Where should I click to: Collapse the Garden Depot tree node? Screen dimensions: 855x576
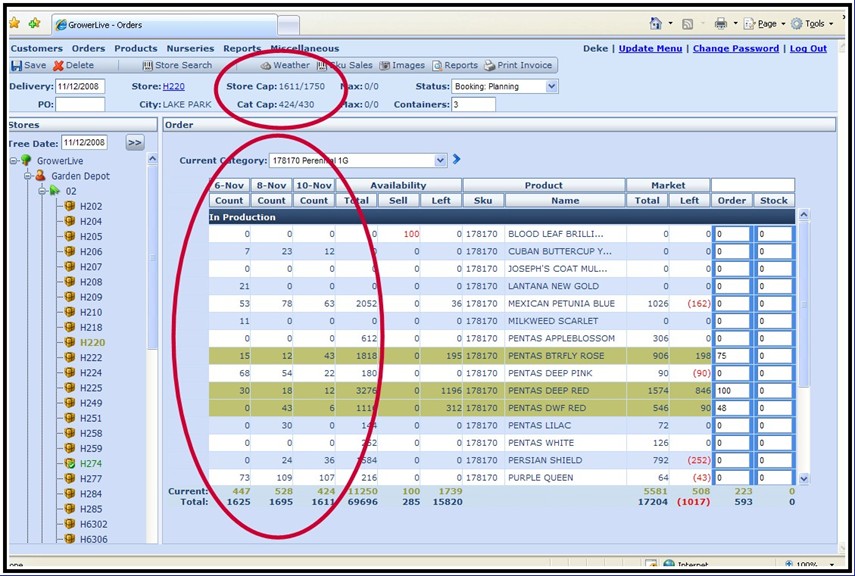pos(27,176)
